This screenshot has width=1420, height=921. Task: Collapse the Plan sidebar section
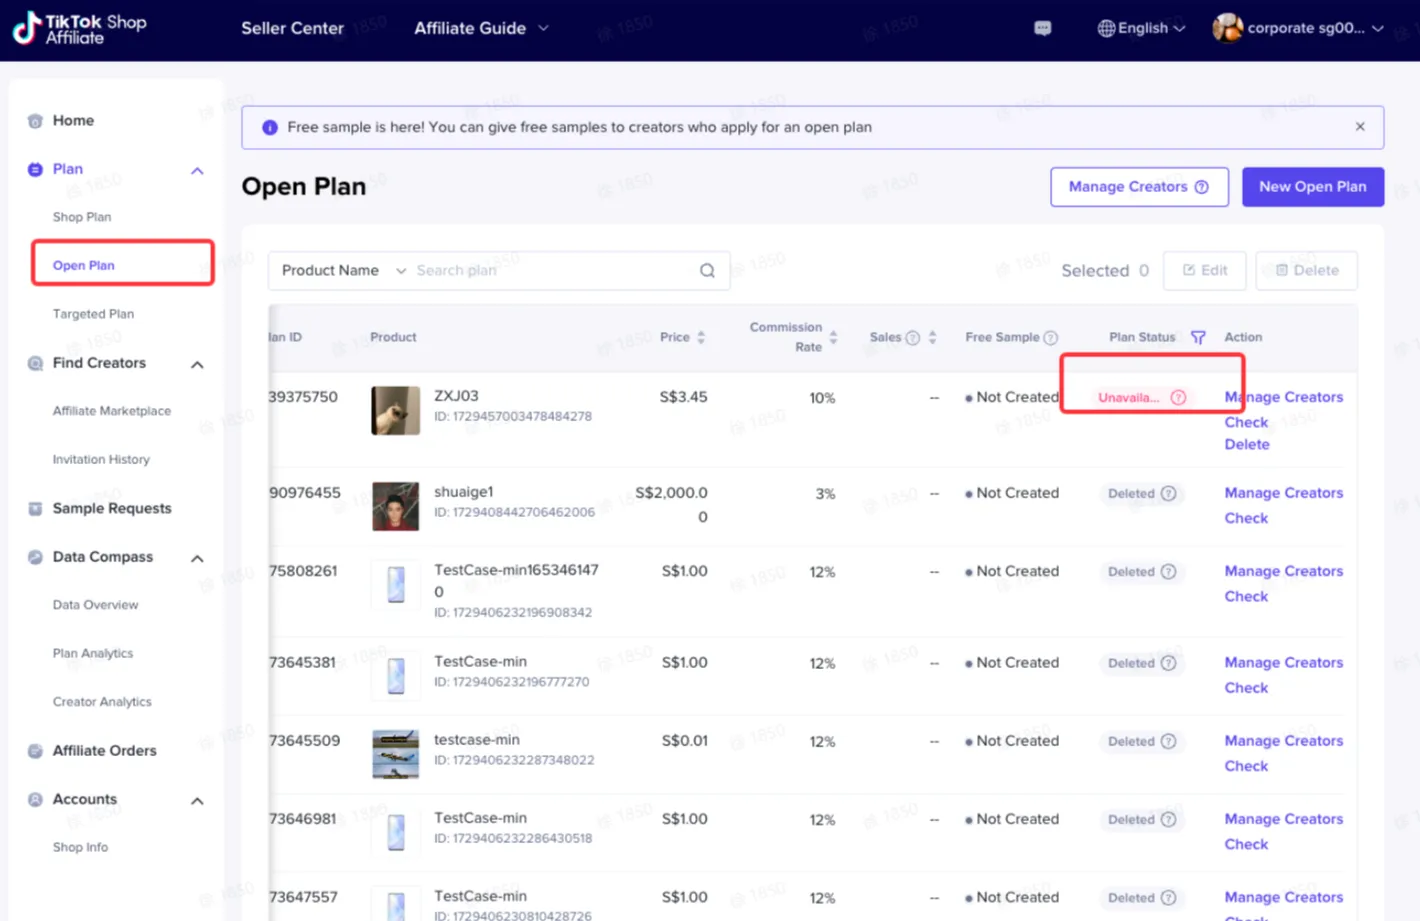pyautogui.click(x=197, y=171)
